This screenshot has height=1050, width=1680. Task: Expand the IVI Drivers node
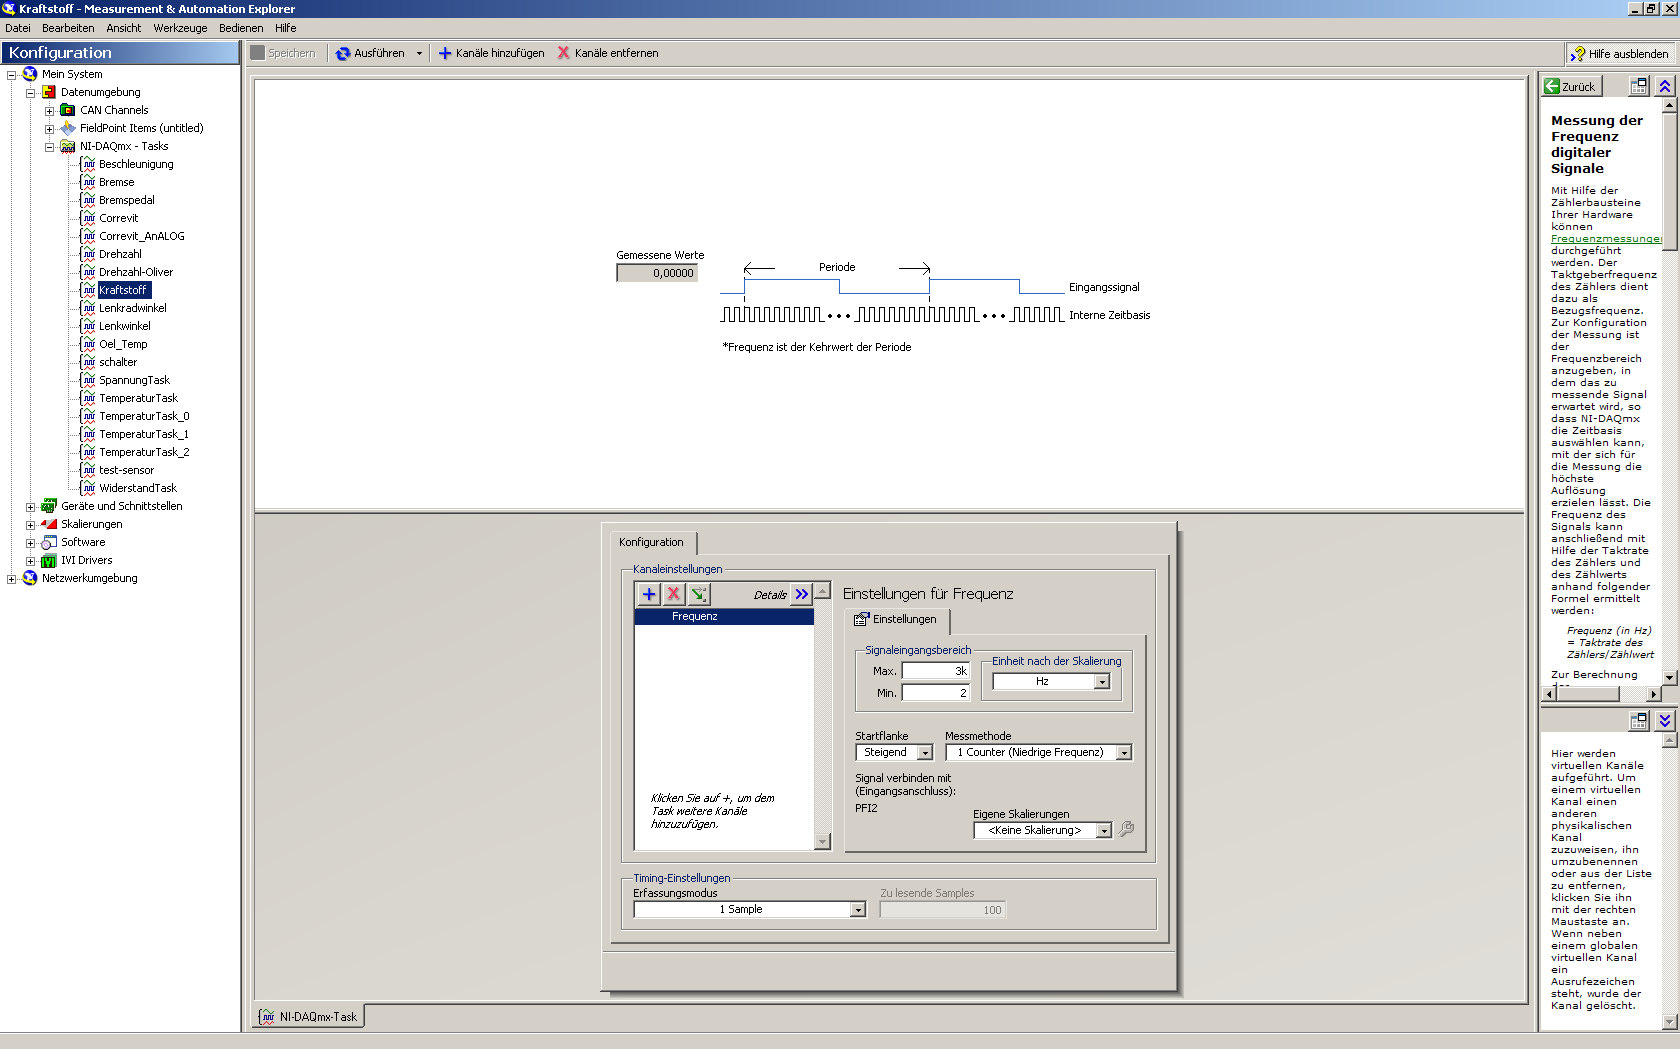tap(30, 561)
